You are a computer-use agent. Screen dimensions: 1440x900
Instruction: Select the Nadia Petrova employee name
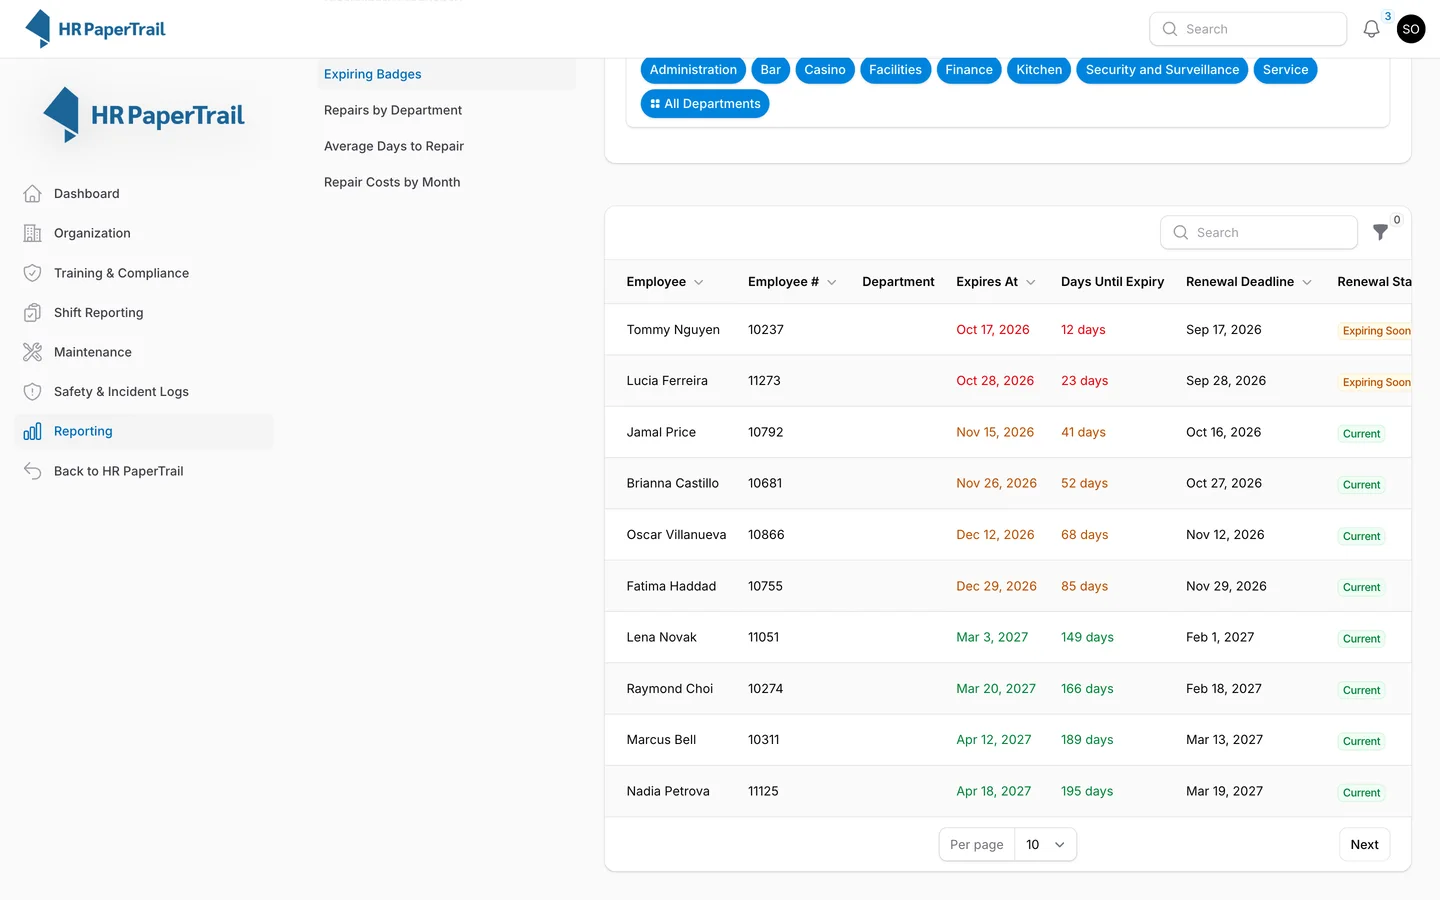[668, 791]
